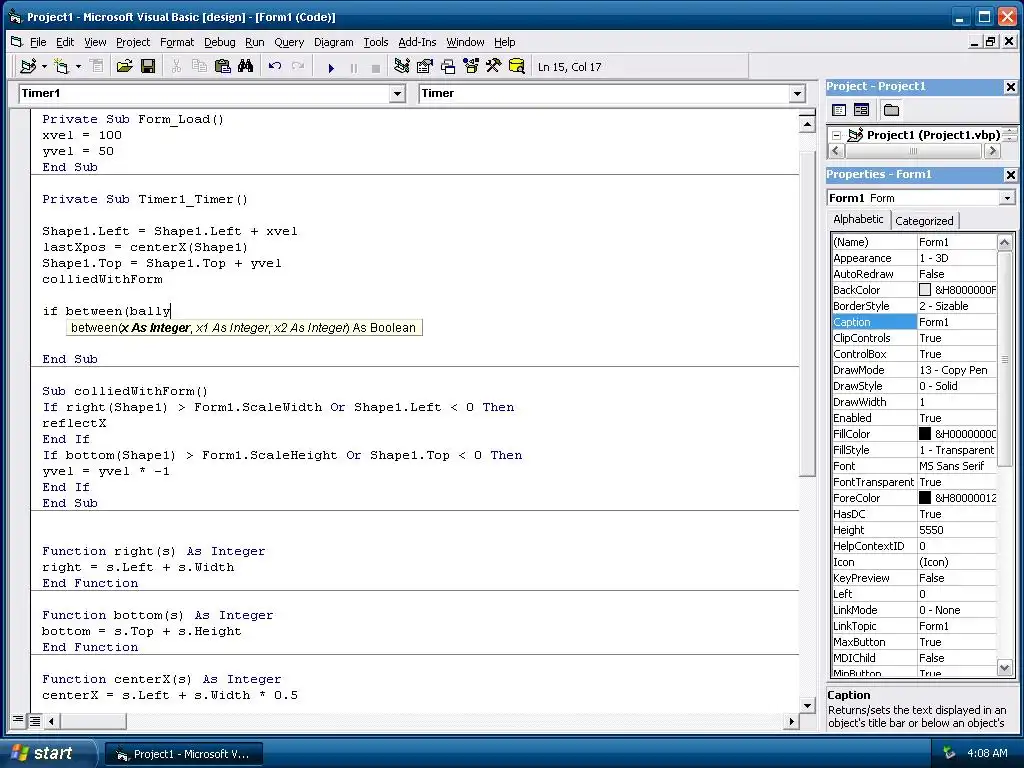Save the project with the floppy icon
Viewport: 1024px width, 768px height.
click(x=148, y=66)
